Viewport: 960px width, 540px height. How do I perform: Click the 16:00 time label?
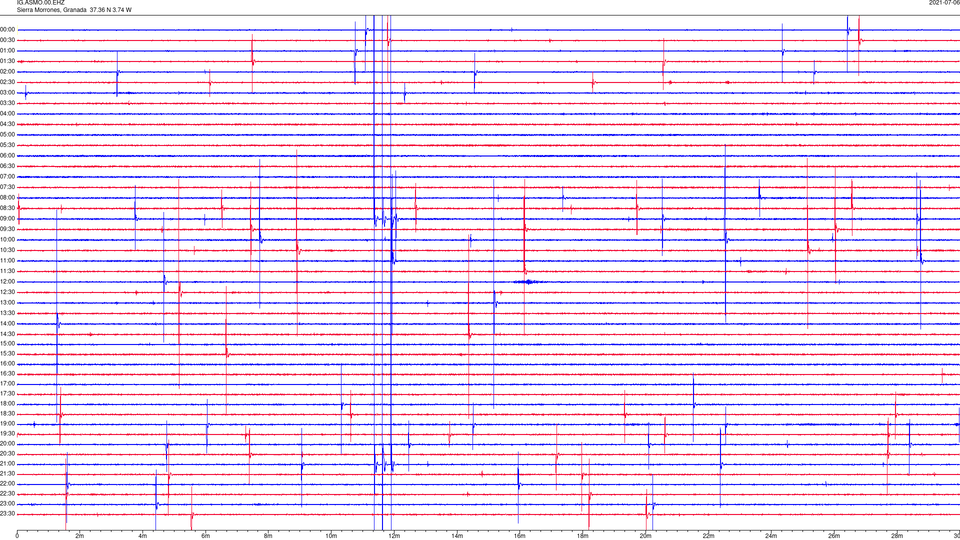click(x=8, y=364)
